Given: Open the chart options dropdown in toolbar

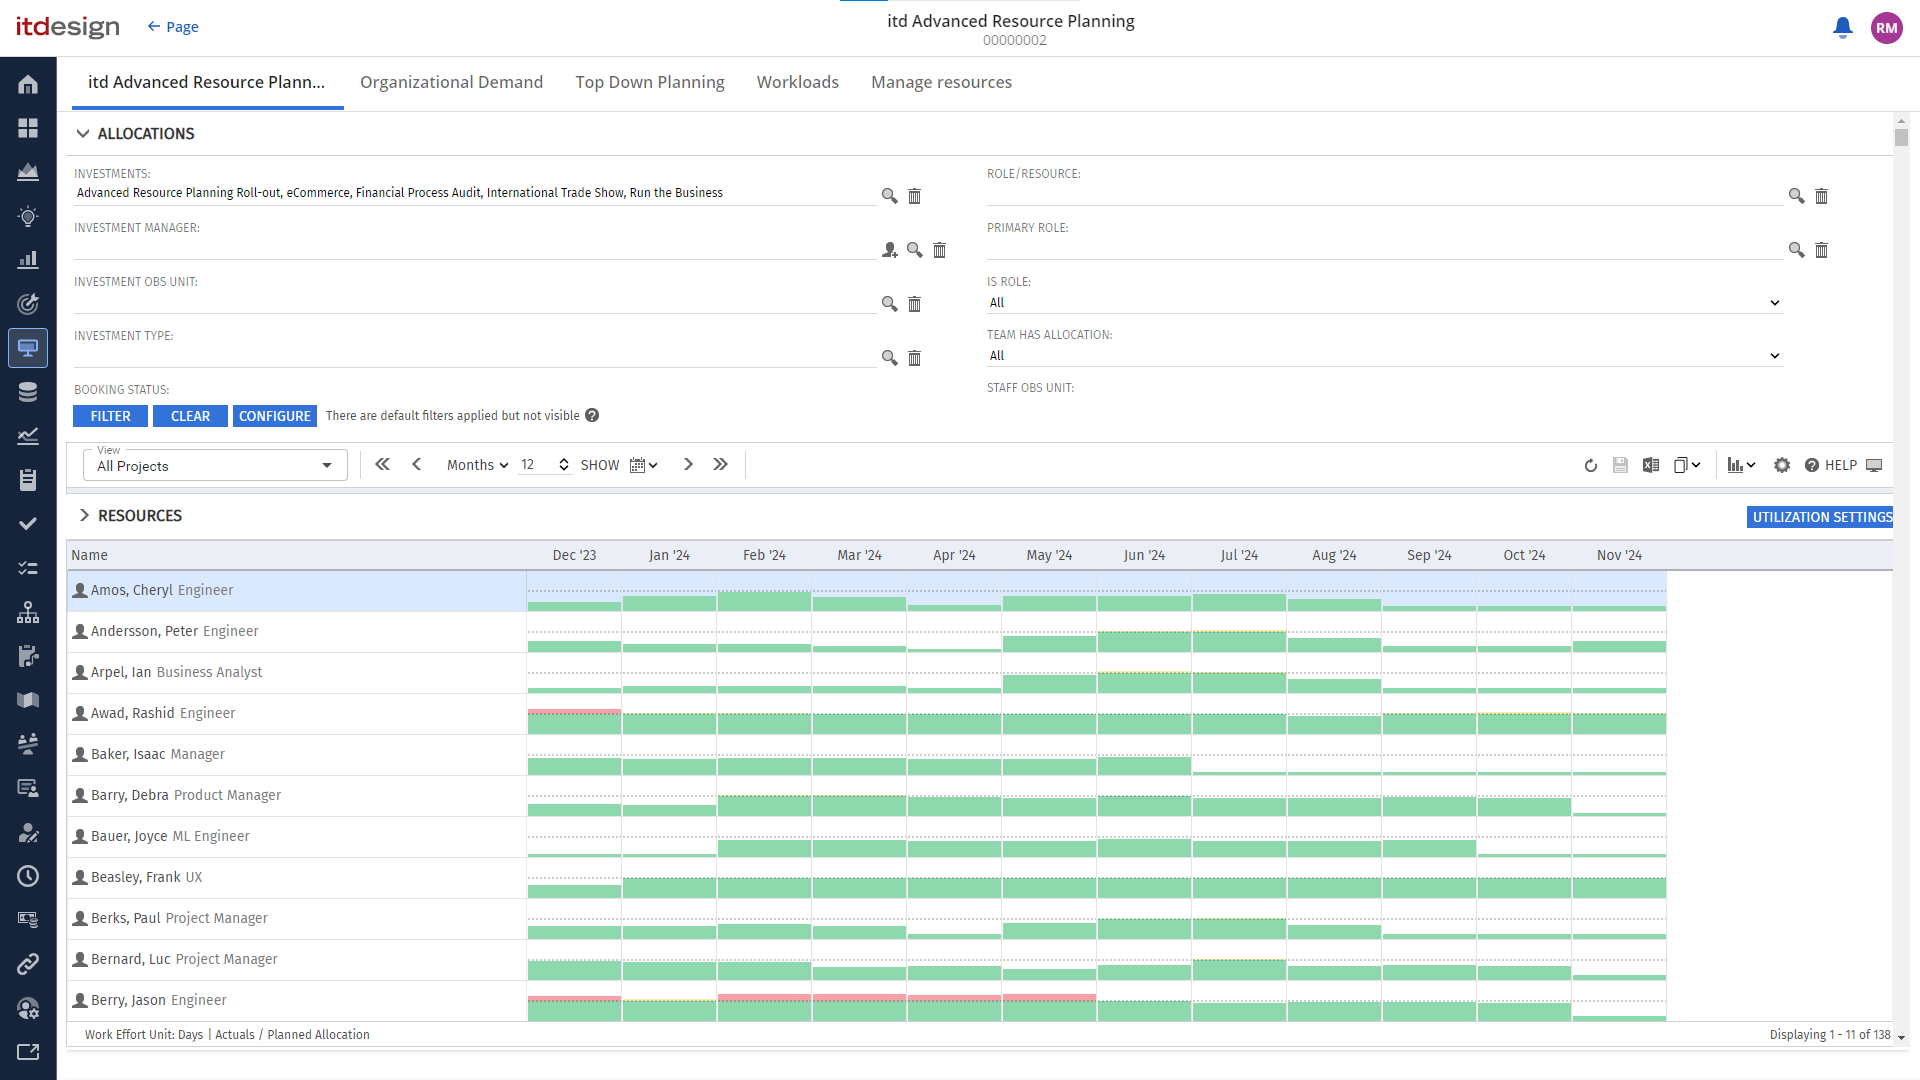Looking at the screenshot, I should pyautogui.click(x=1741, y=465).
